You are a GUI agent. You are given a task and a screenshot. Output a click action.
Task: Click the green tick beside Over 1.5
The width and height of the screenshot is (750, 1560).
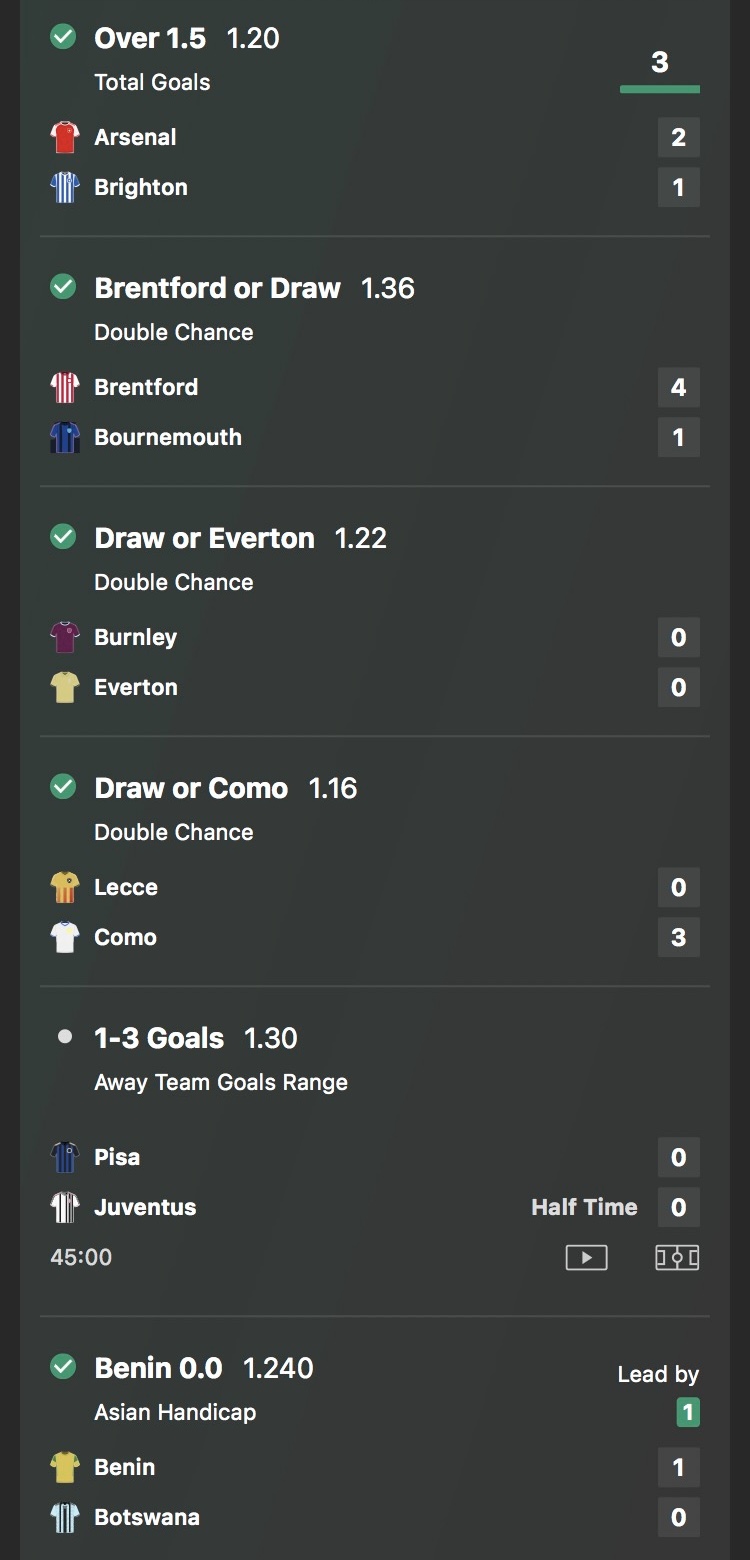click(63, 37)
